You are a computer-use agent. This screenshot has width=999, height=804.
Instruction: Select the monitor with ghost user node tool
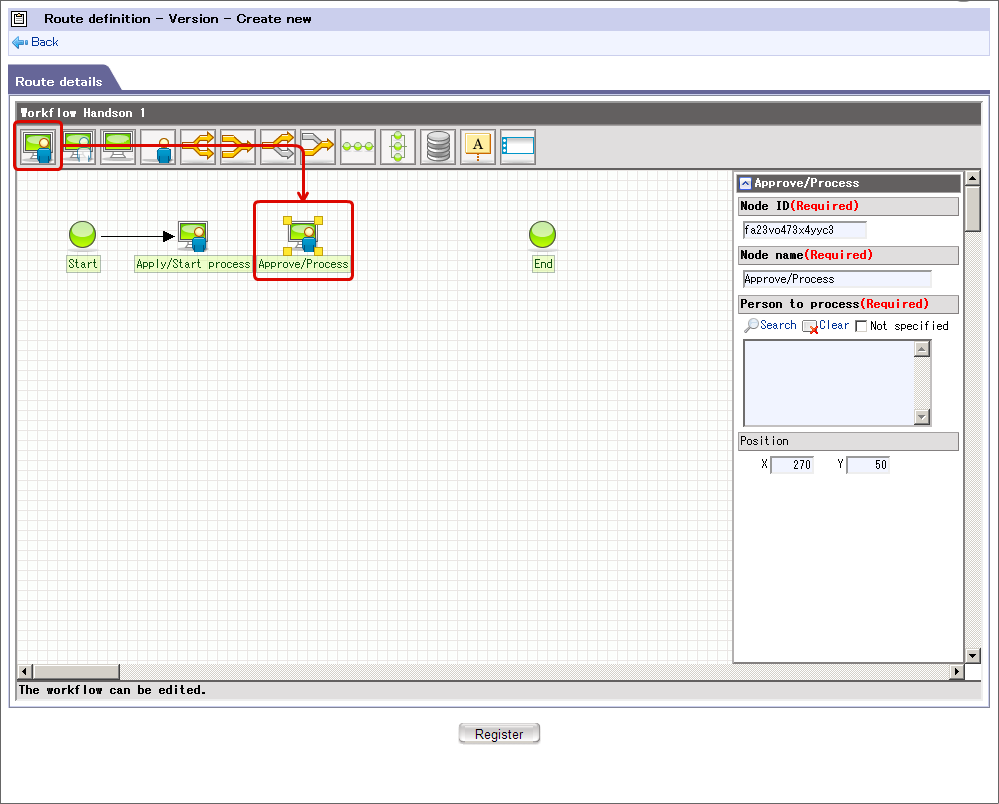(x=78, y=147)
